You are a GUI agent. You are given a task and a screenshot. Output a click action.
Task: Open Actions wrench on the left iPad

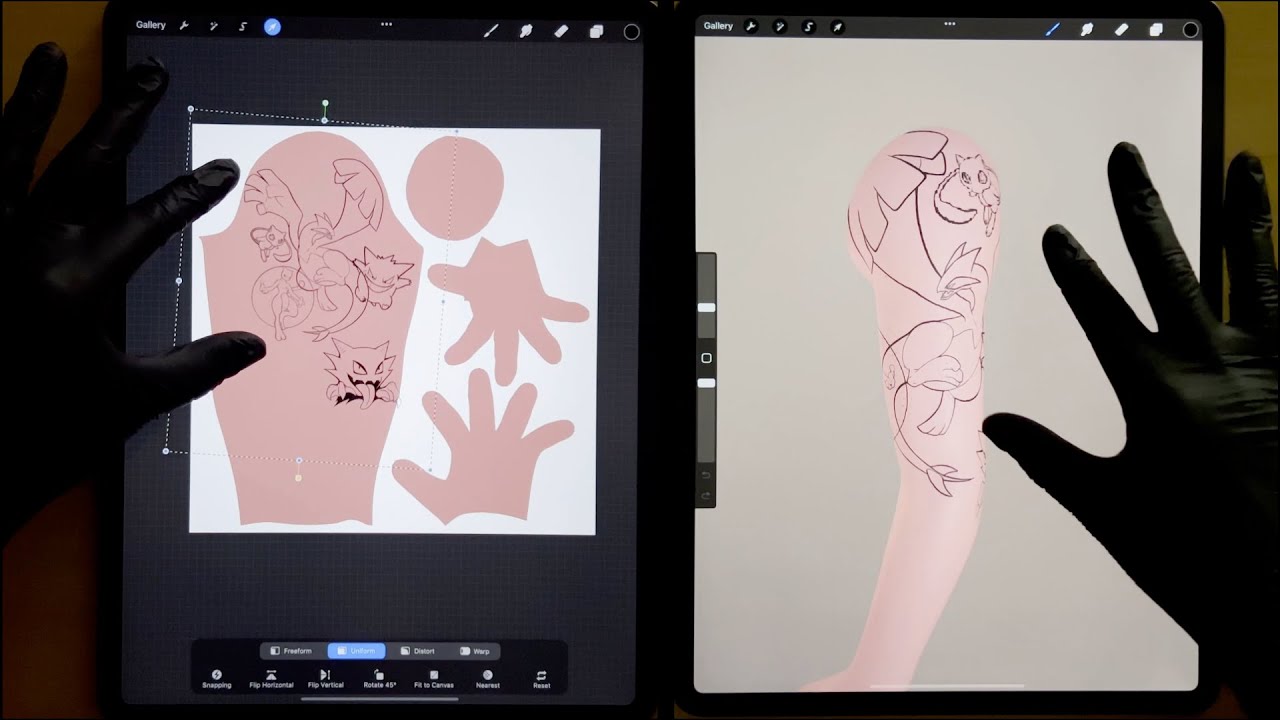184,26
